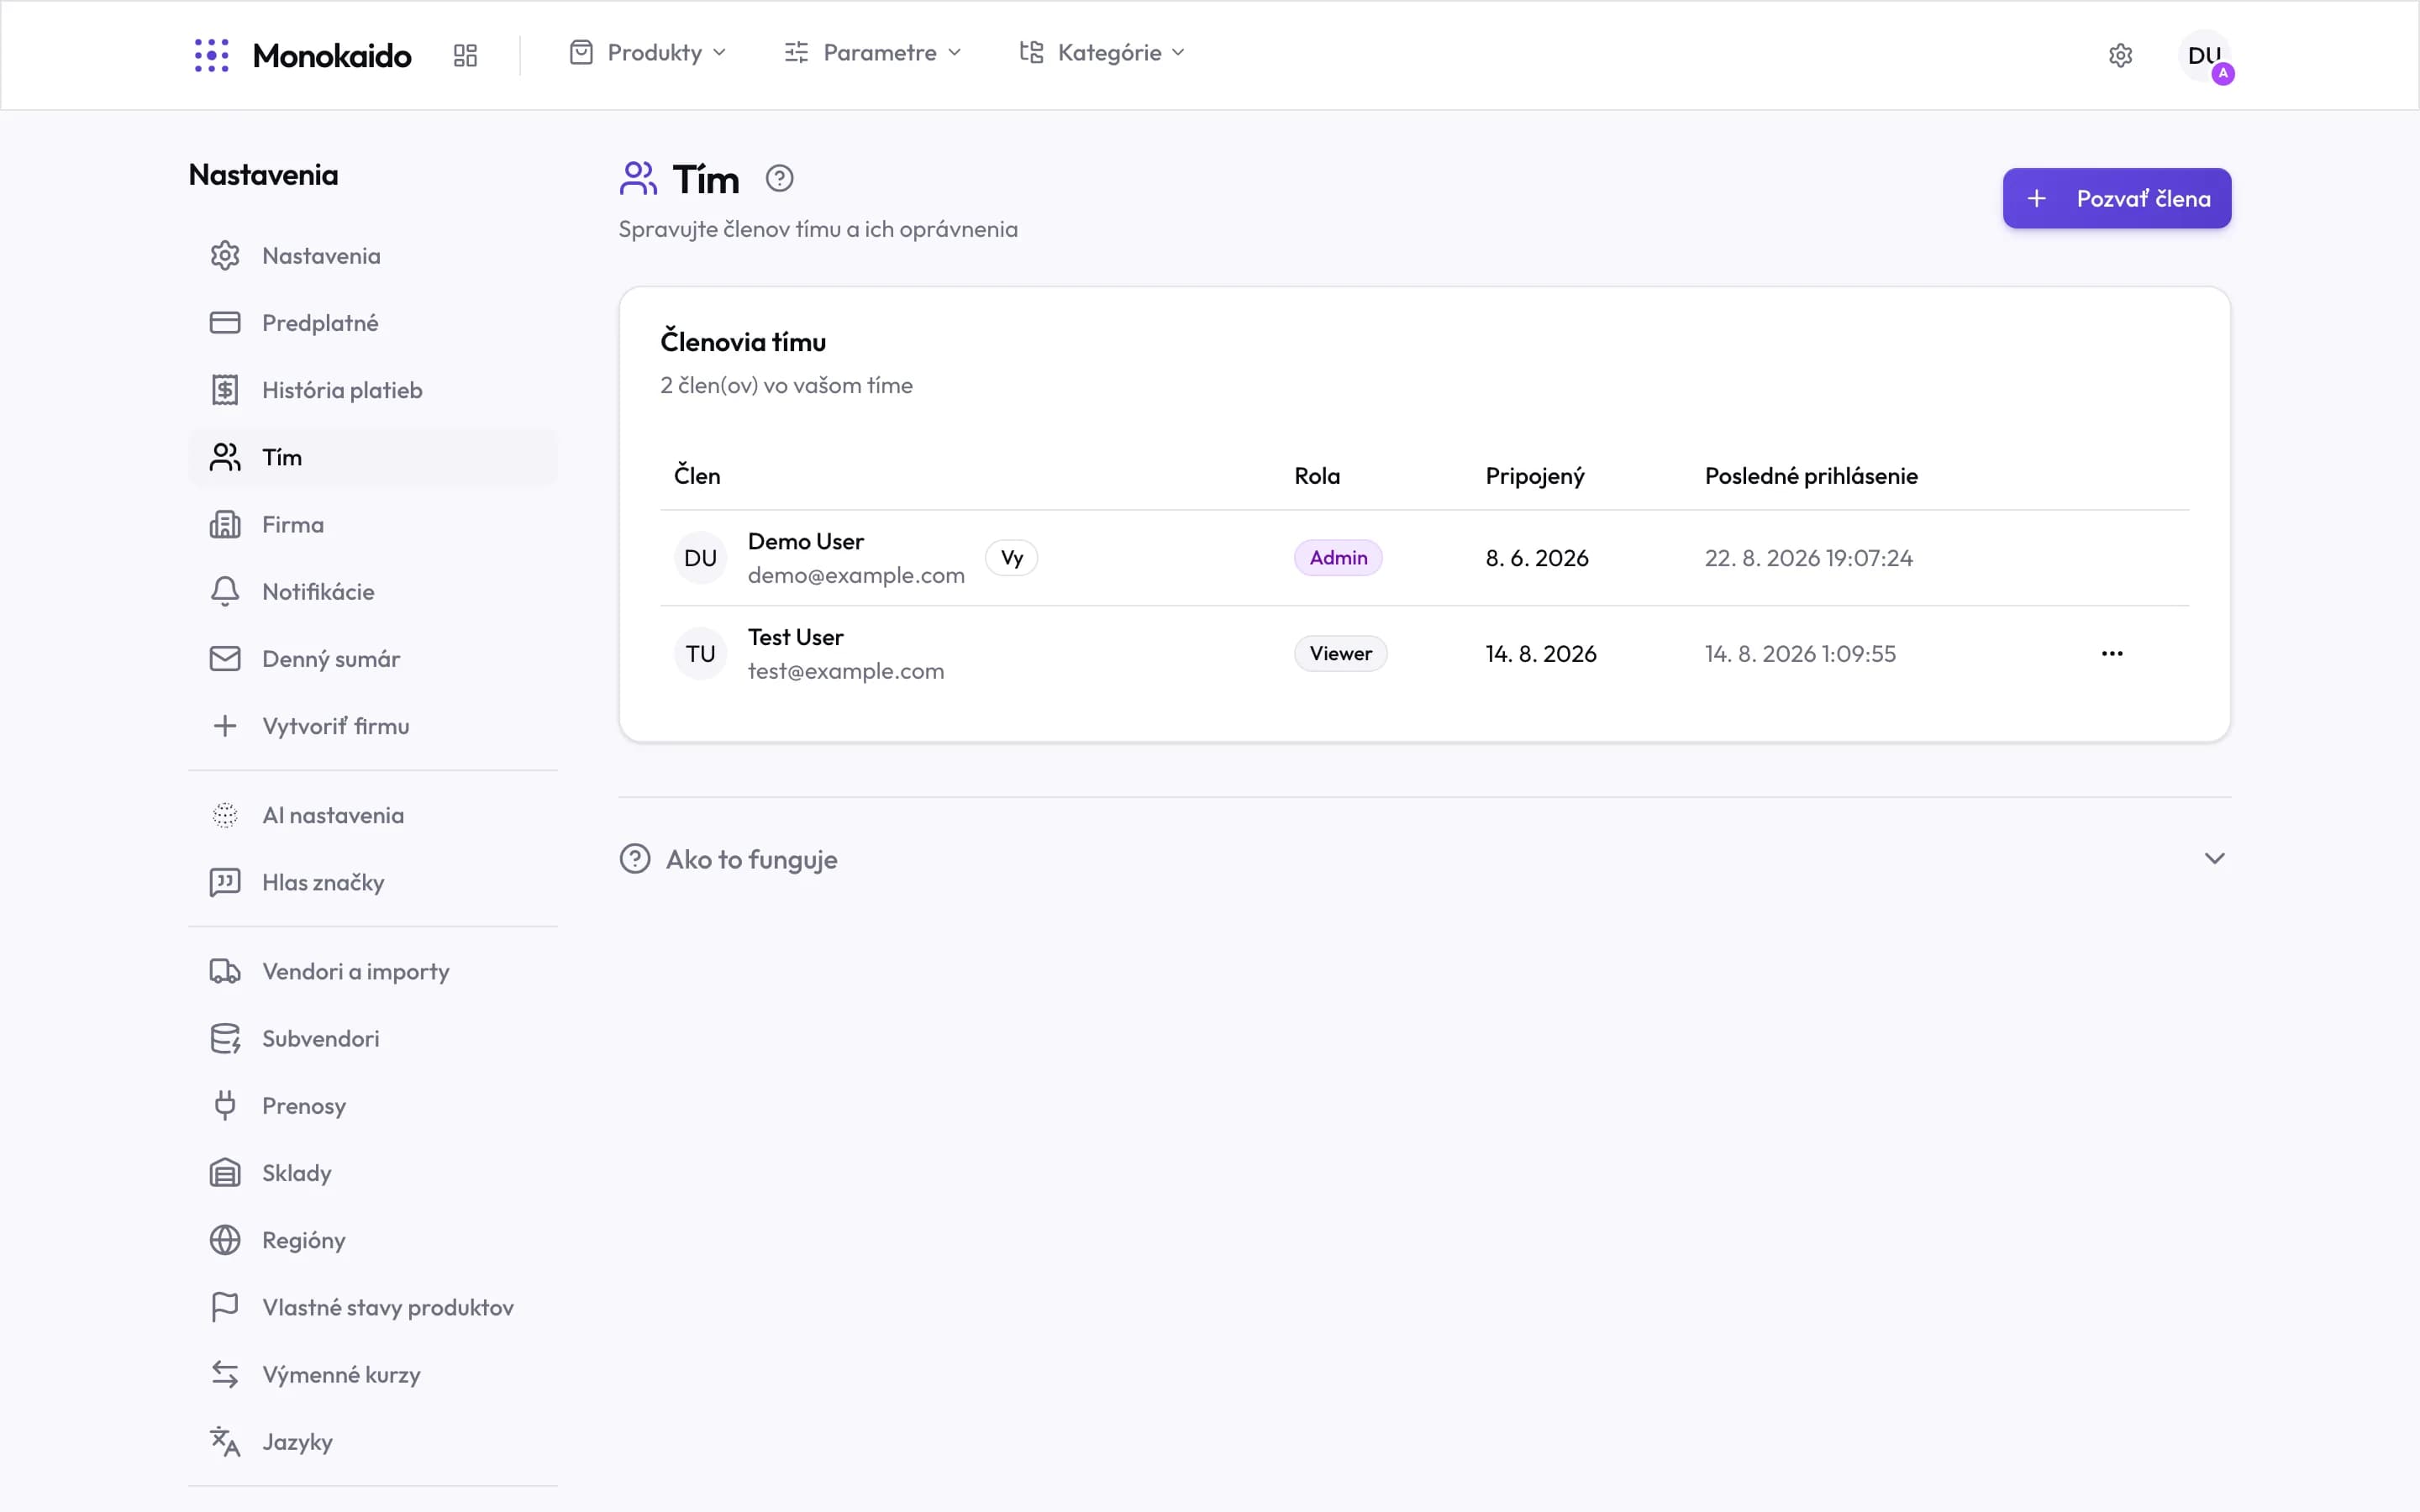
Task: Click the Hlas značky quote icon
Action: pyautogui.click(x=225, y=882)
